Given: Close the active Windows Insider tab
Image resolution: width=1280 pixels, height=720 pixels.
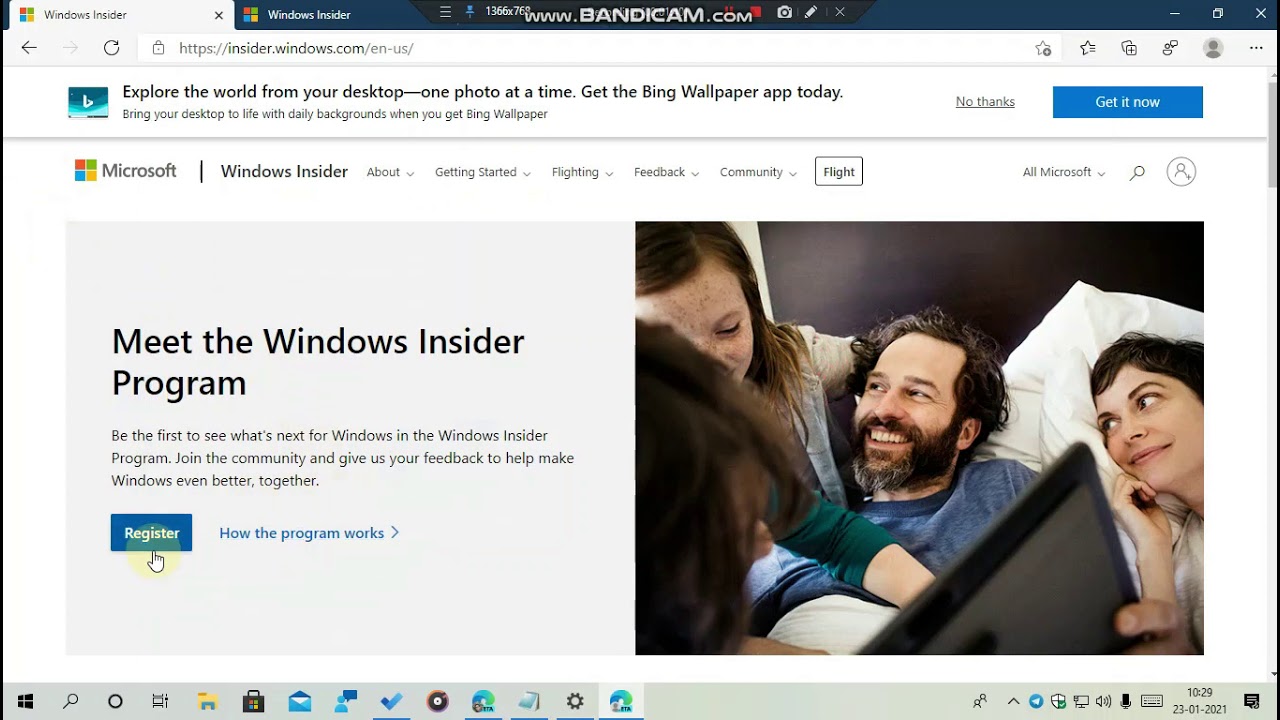Looking at the screenshot, I should click(219, 15).
